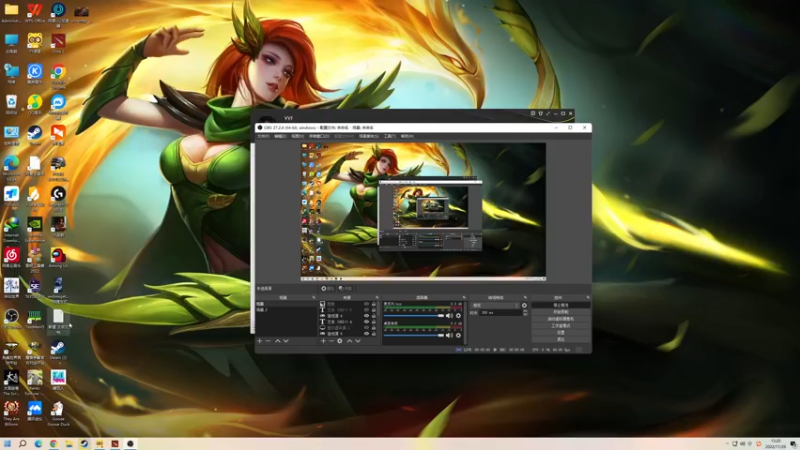Open the 帮助(H) Help menu in OBS
This screenshot has width=800, height=450.
tap(407, 136)
